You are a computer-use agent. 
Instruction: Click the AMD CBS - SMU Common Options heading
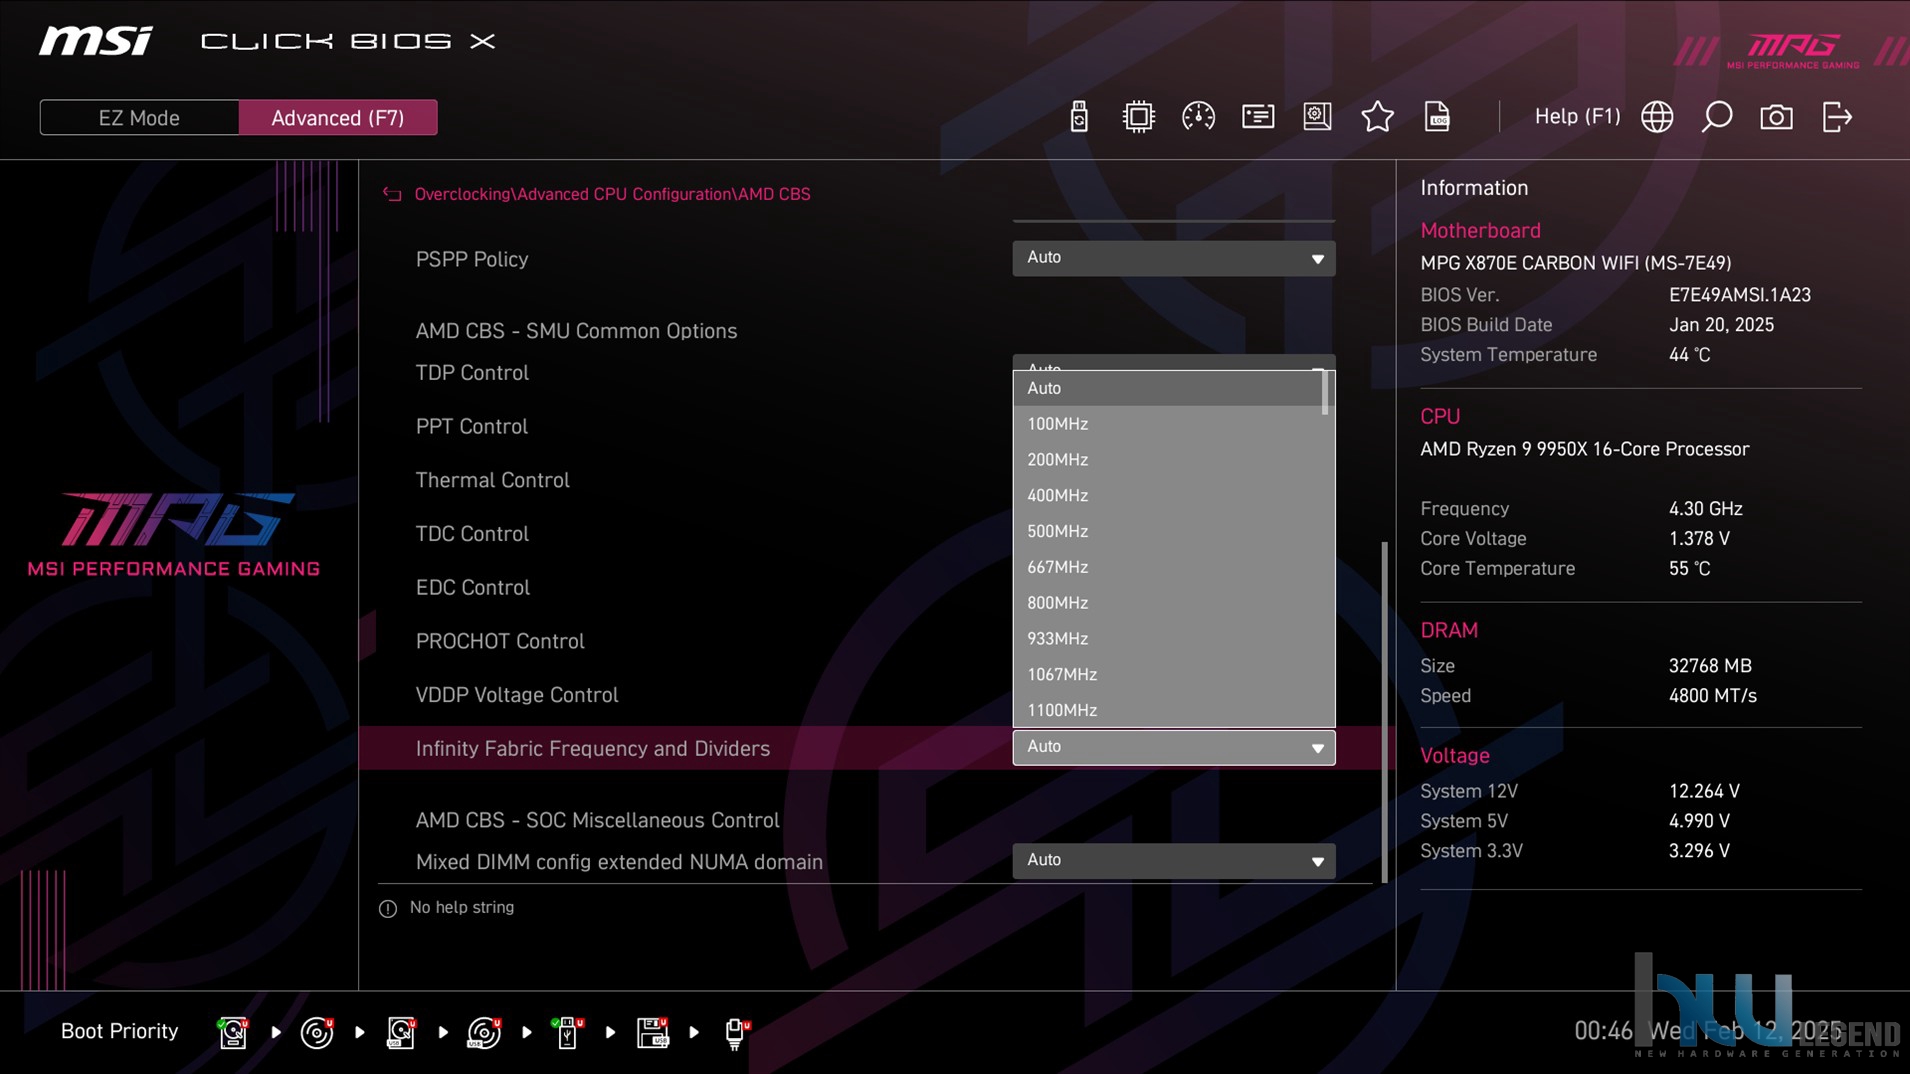pos(576,331)
